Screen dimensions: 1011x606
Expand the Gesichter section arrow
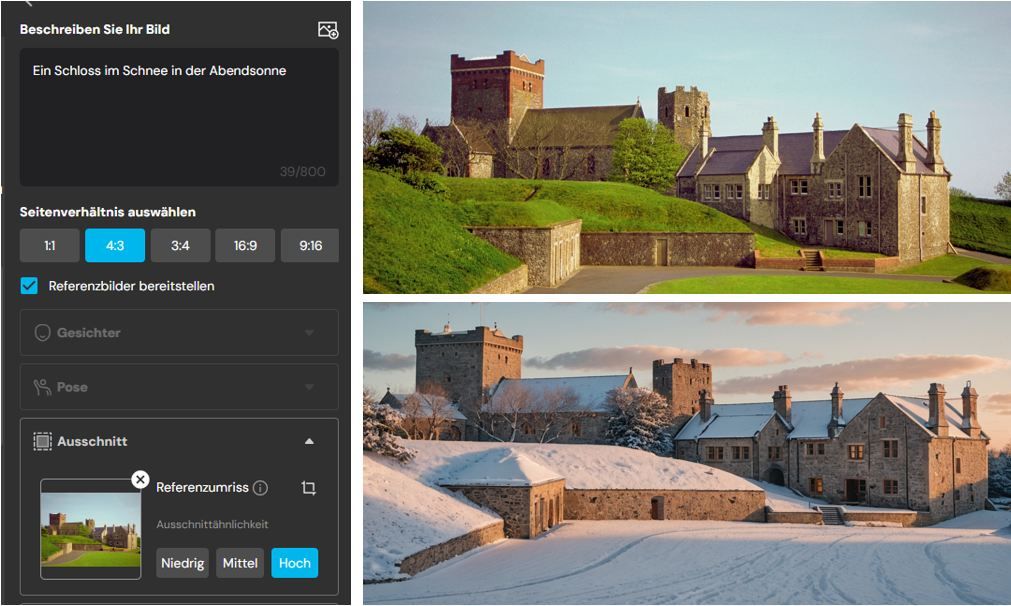coord(309,333)
